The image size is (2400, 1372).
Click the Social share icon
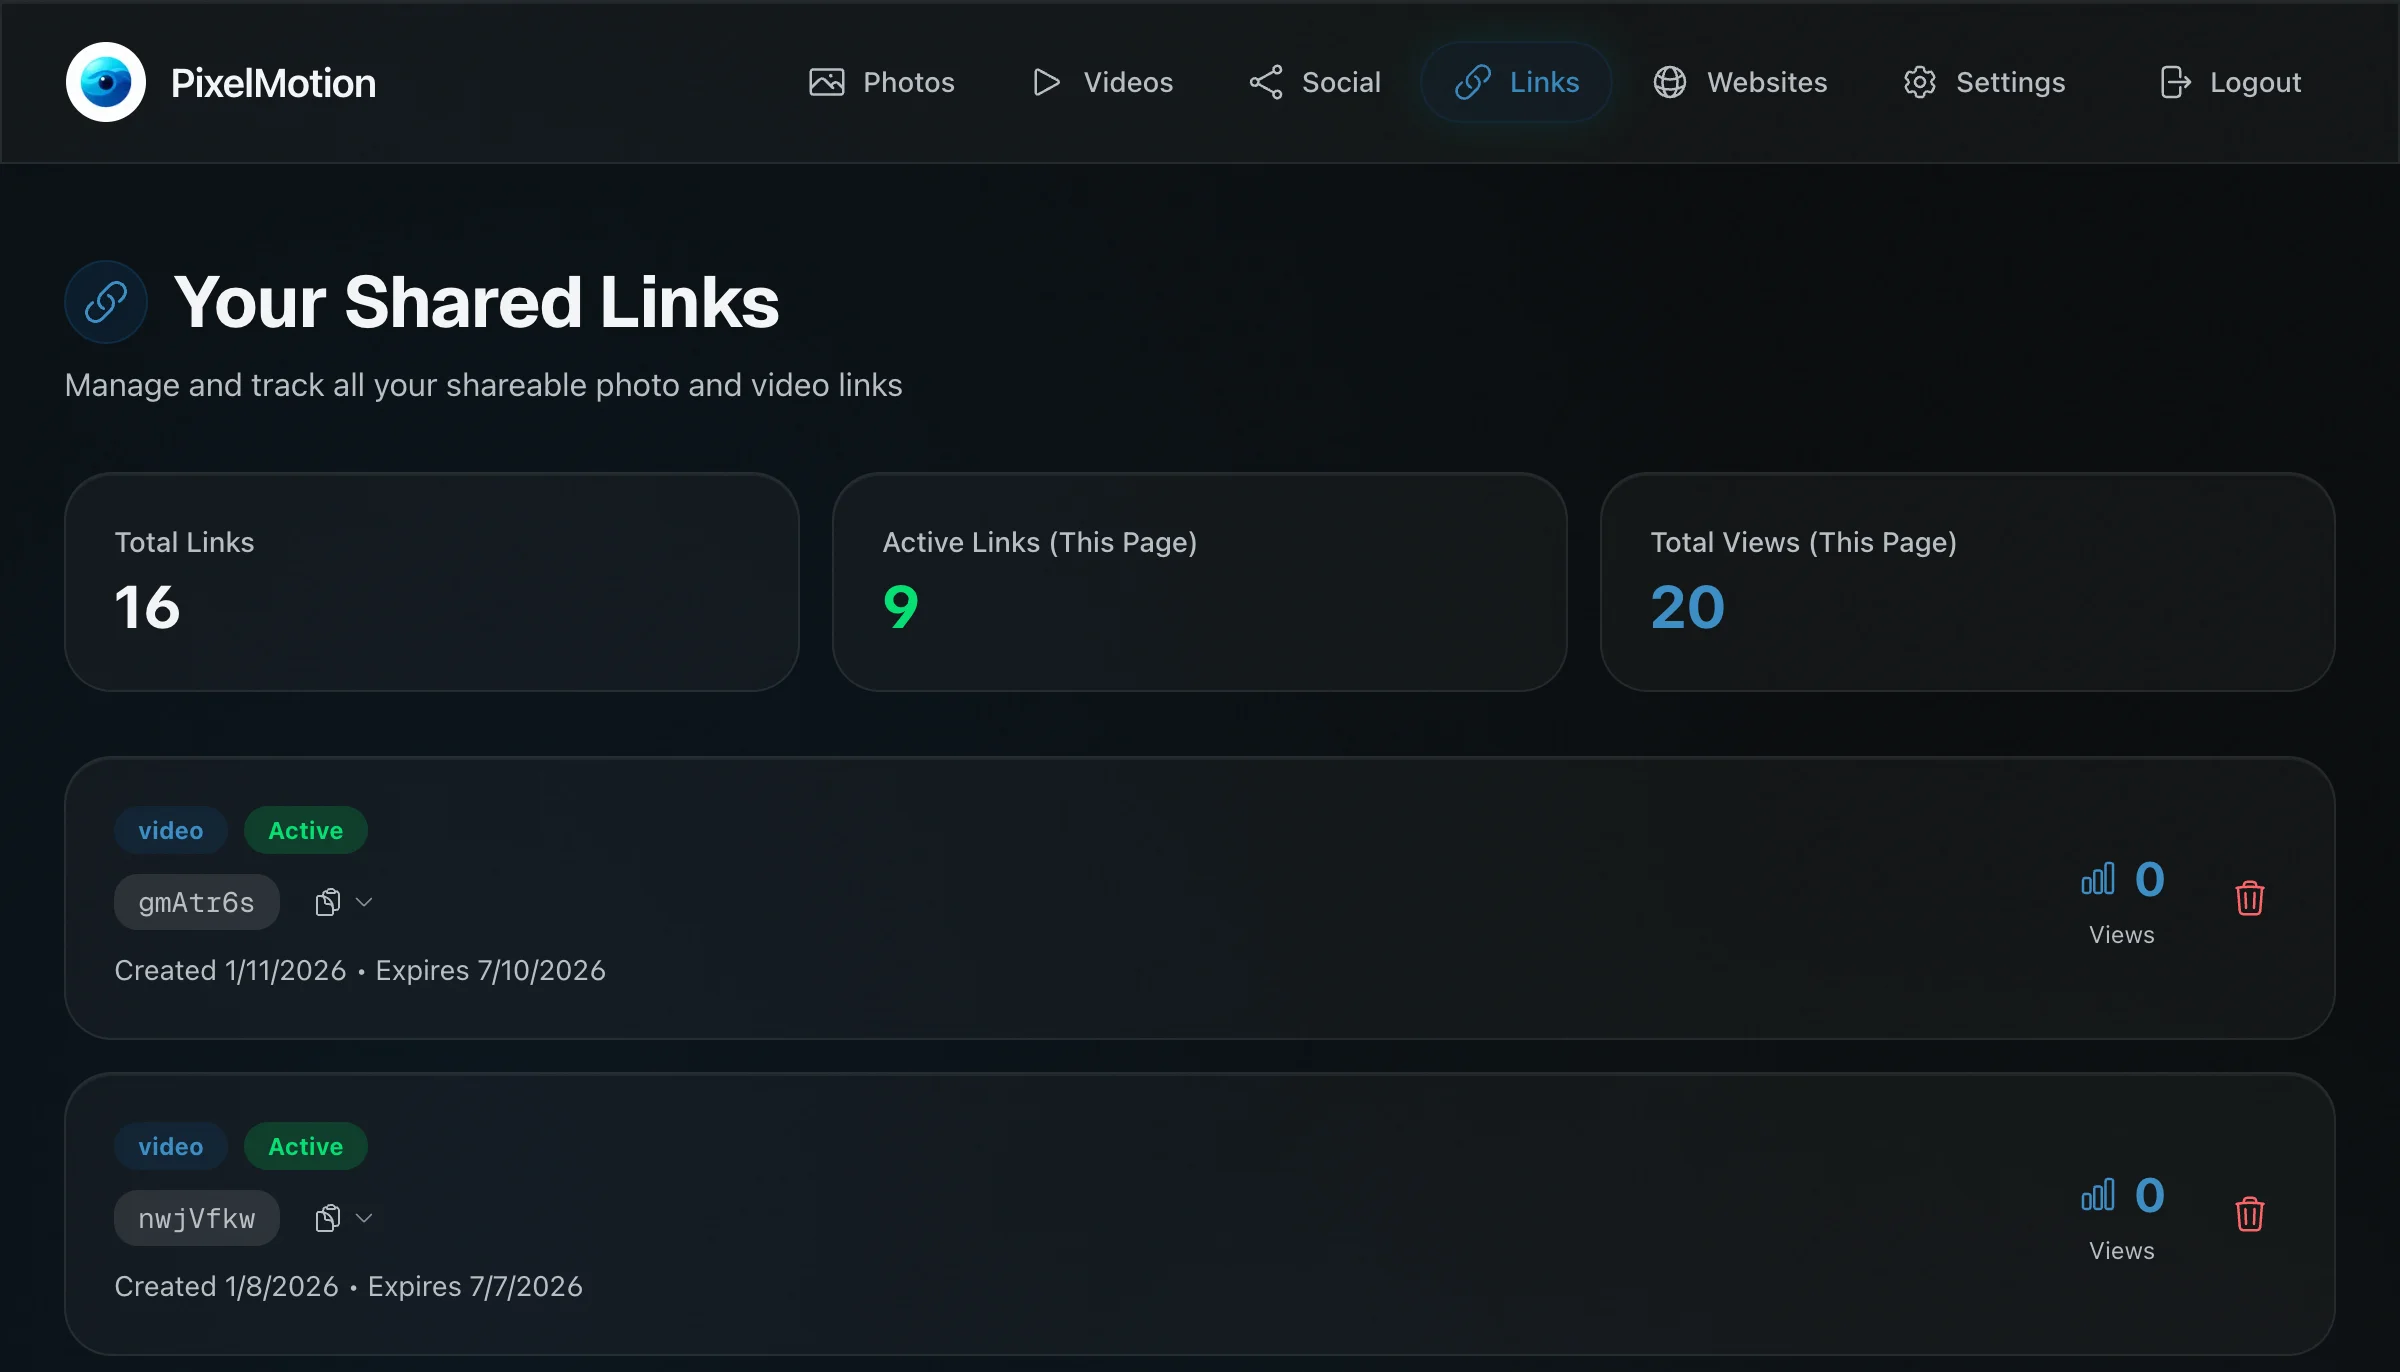click(1264, 82)
